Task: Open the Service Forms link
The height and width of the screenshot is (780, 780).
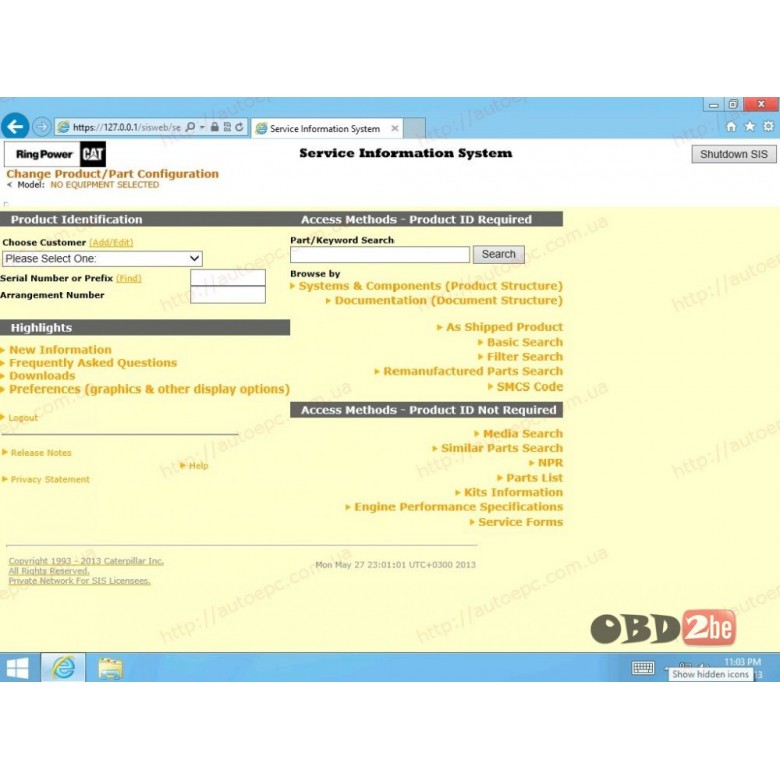Action: [x=521, y=522]
